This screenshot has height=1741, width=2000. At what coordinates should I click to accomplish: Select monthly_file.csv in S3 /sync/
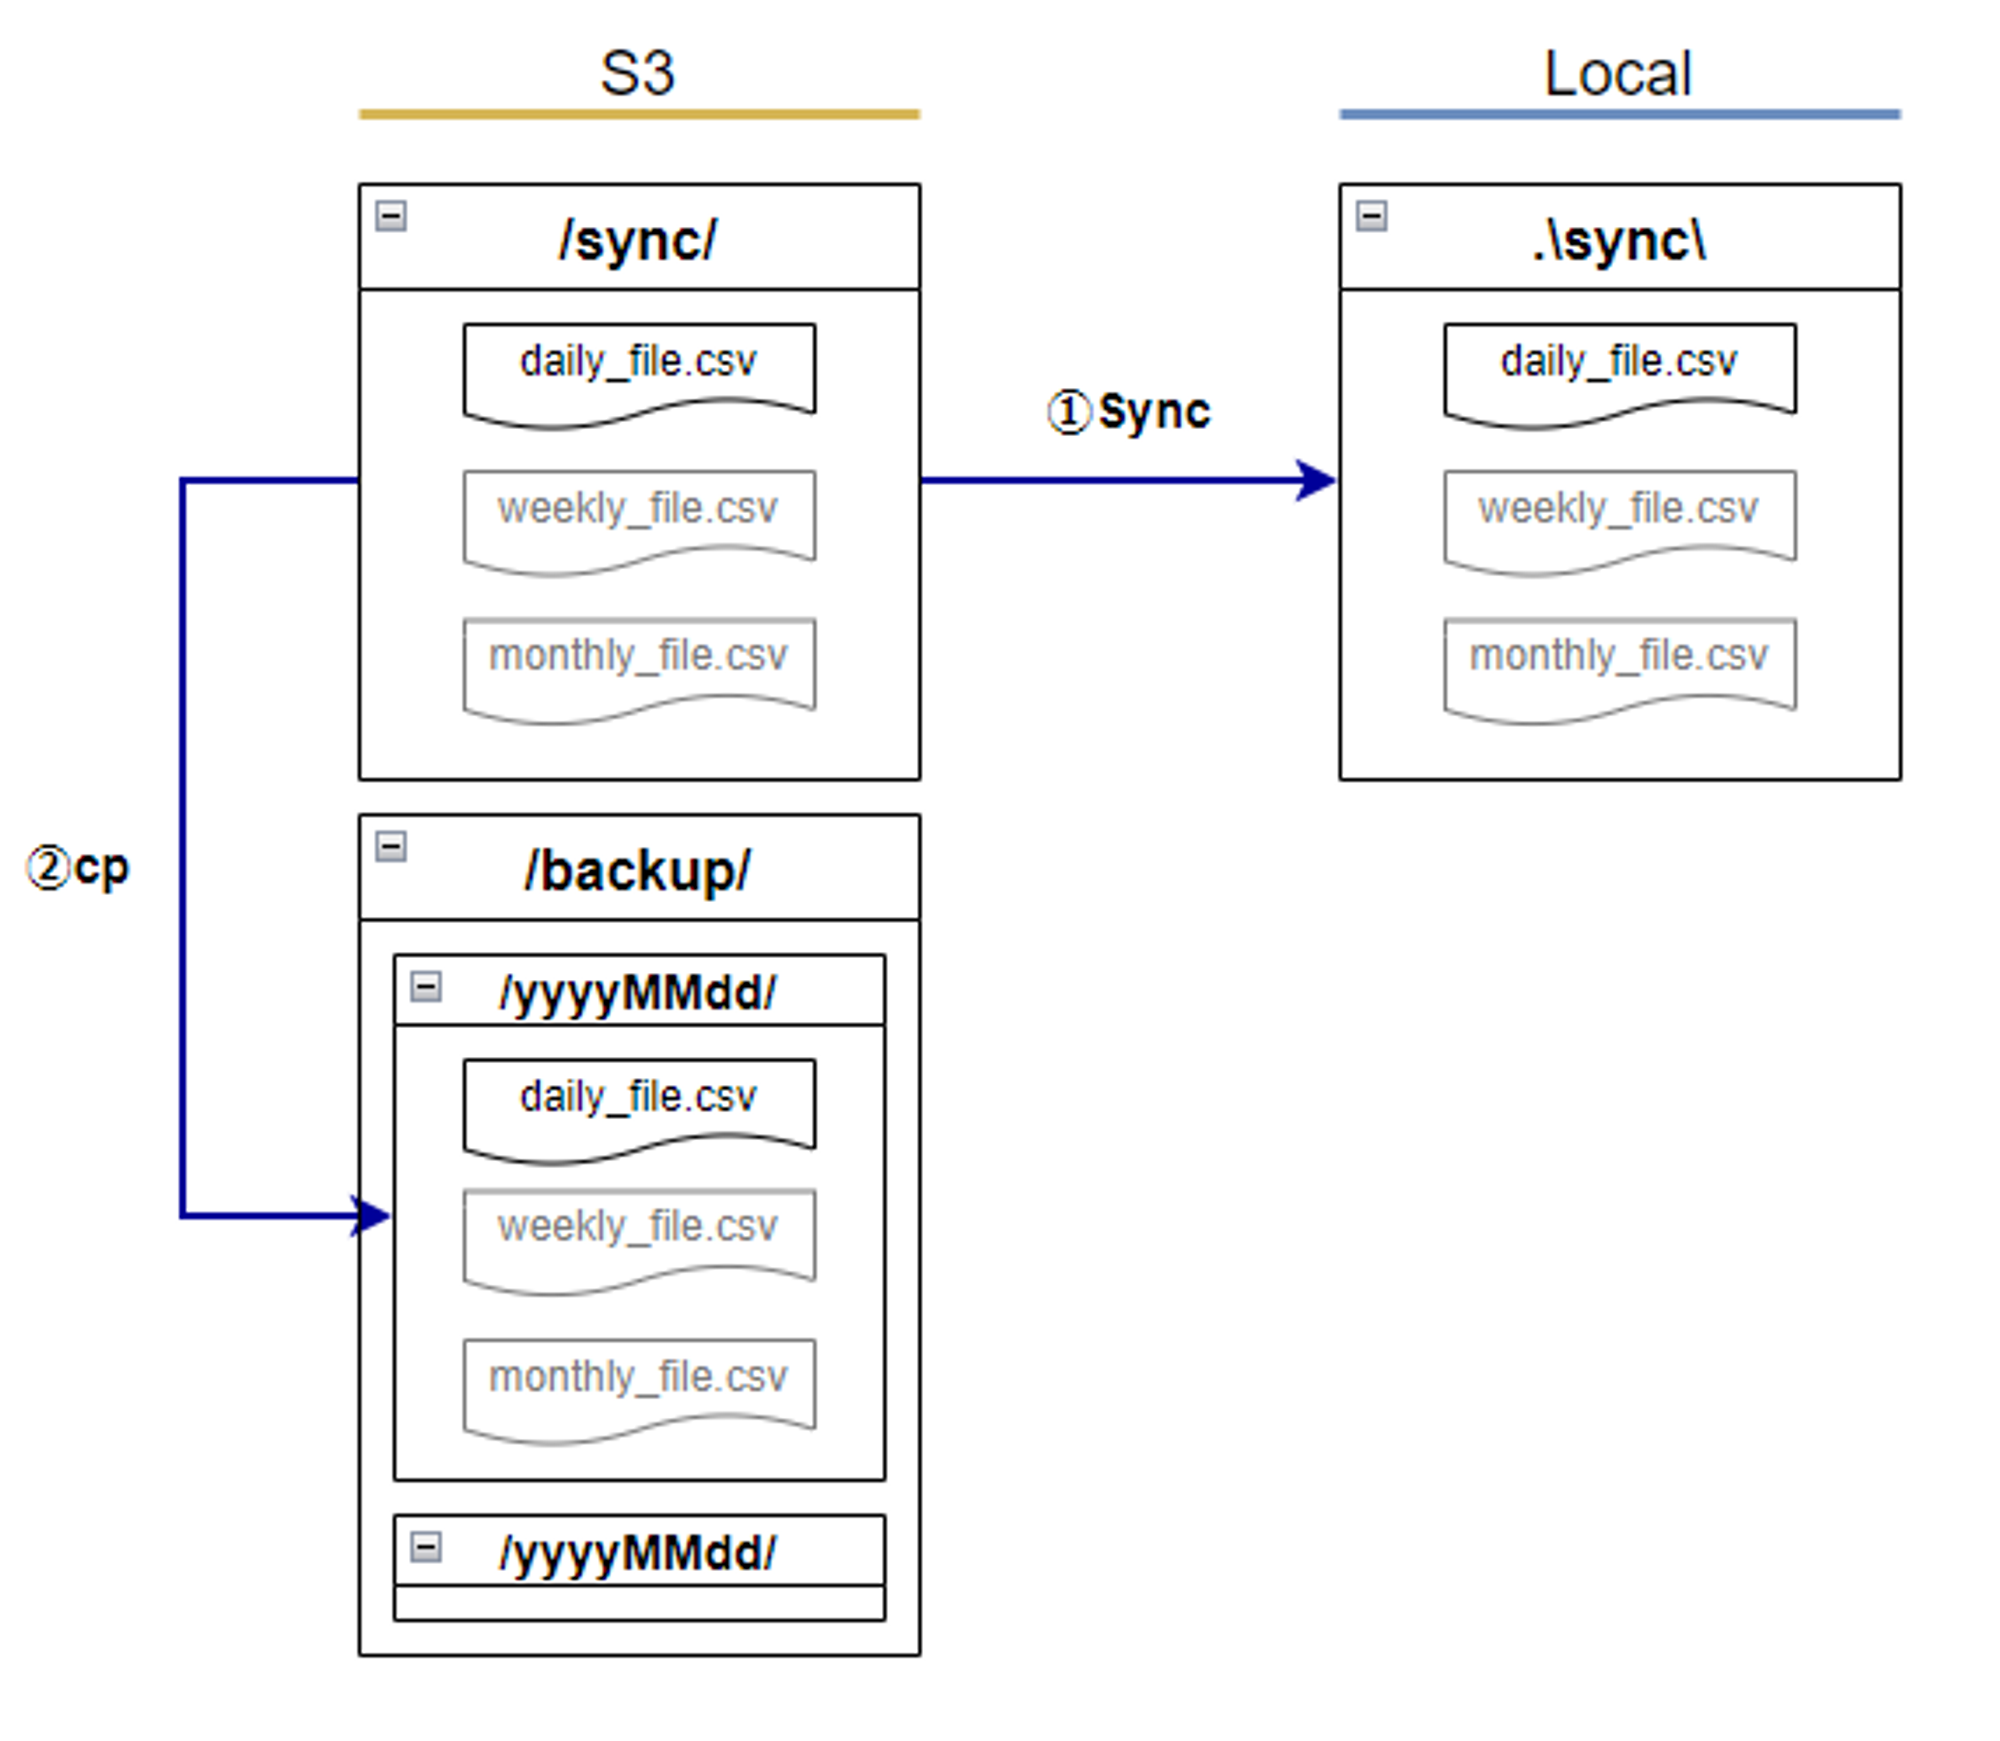tap(639, 670)
